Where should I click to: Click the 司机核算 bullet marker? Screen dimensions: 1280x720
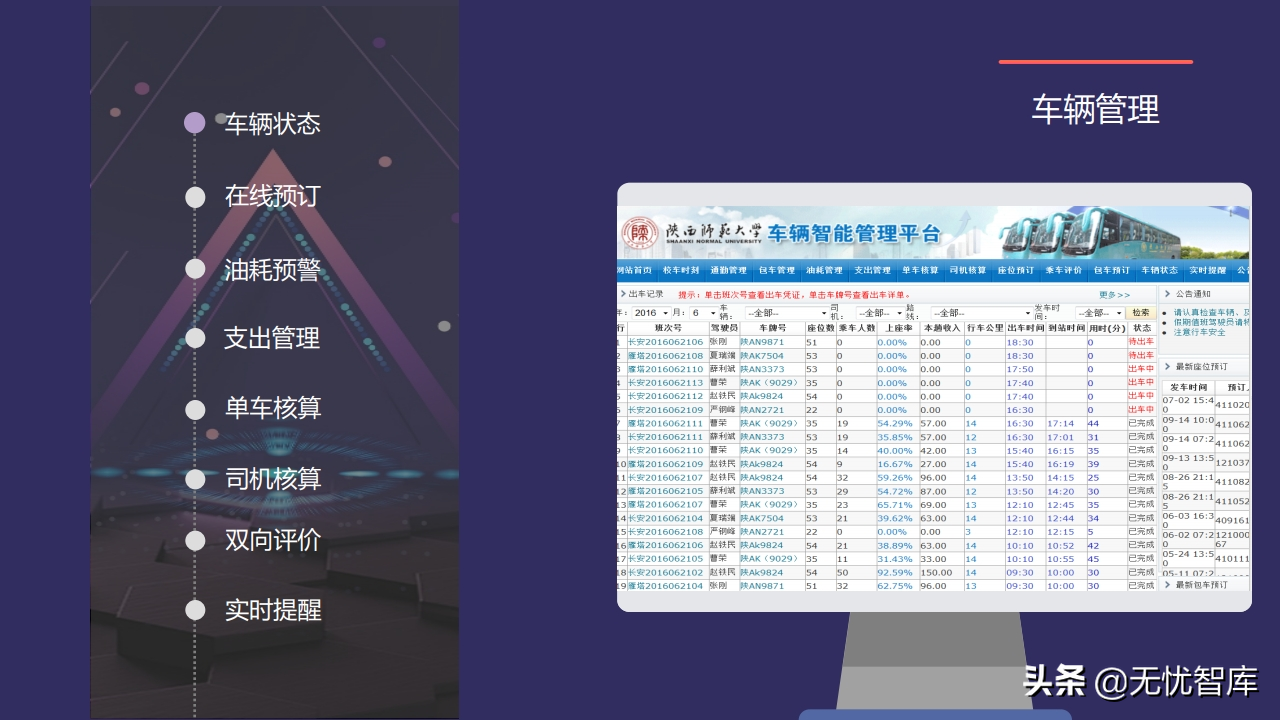[x=195, y=479]
